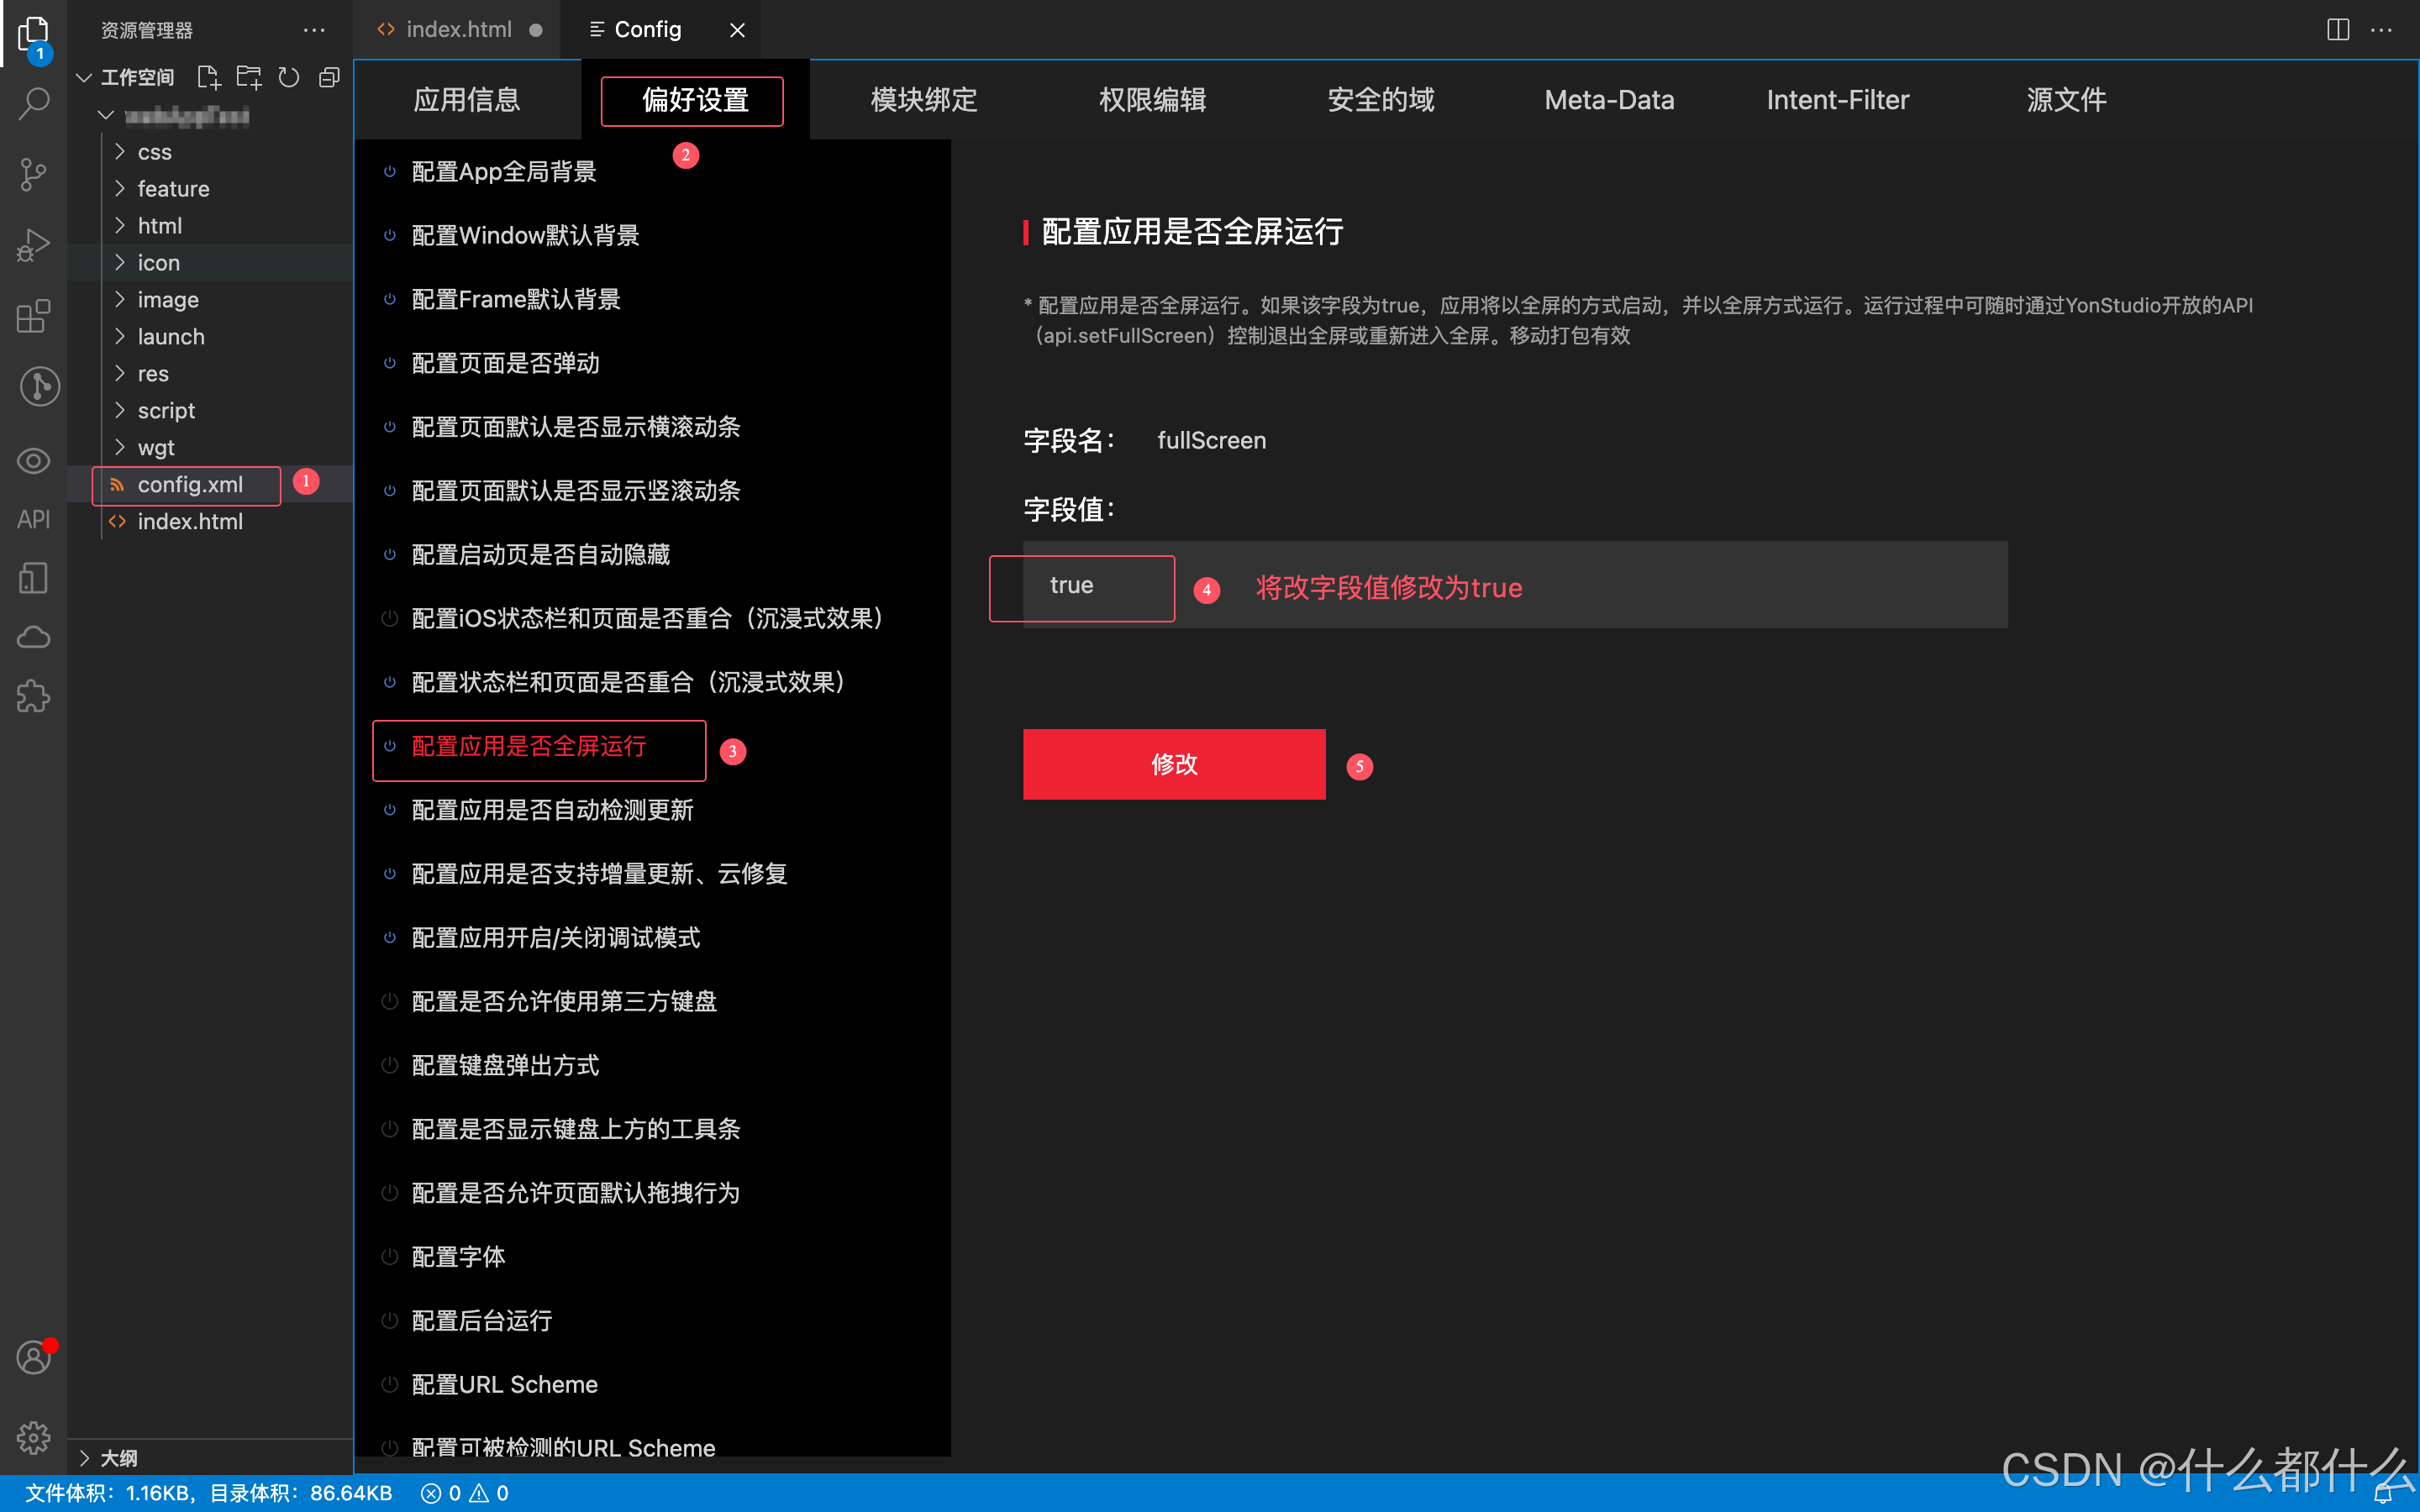Switch to the index.html editor tab

tap(458, 30)
